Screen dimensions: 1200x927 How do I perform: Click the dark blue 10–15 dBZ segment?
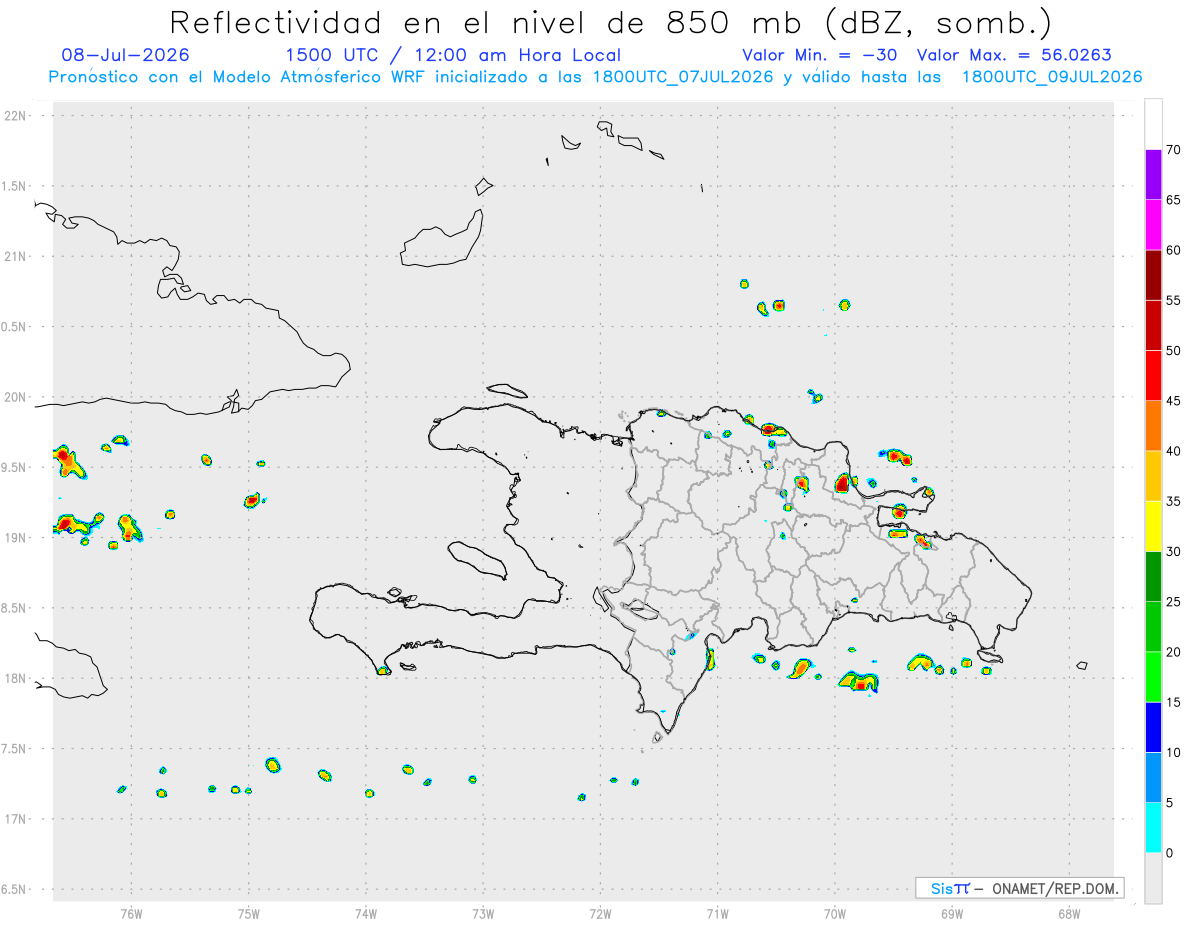tap(1153, 727)
